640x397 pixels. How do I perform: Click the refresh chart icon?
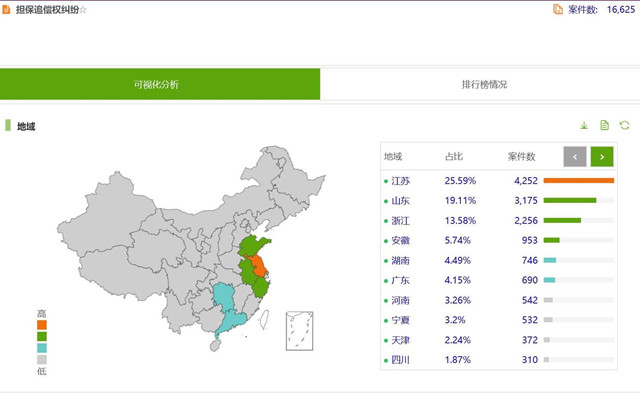[624, 125]
